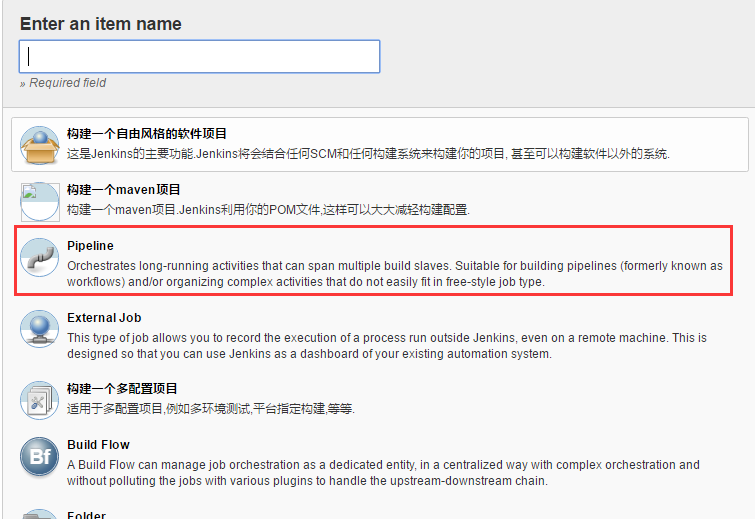Screen dimensions: 755x519
Task: Click the multi-configuration project icon
Action: click(39, 400)
